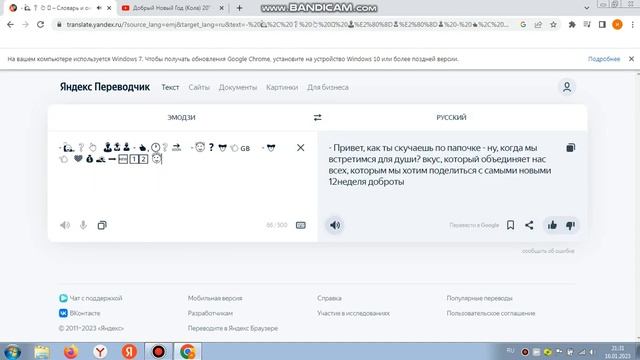Open the ВКонтакте link

(x=80, y=313)
